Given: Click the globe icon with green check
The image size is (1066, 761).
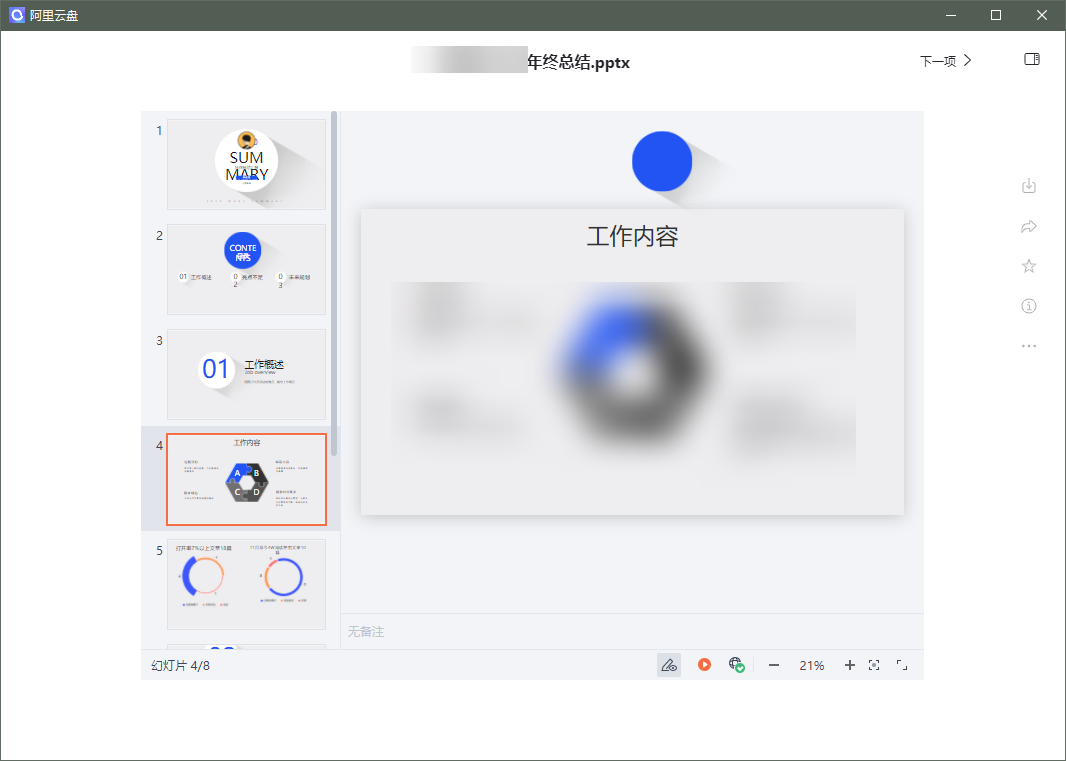Looking at the screenshot, I should click(736, 664).
